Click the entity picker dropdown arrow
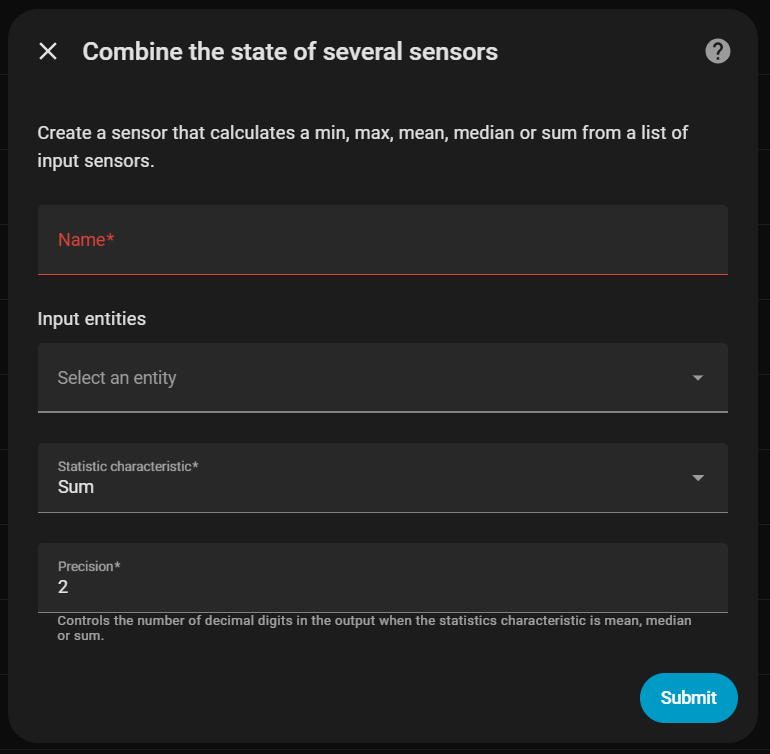The width and height of the screenshot is (770, 754). [x=698, y=378]
